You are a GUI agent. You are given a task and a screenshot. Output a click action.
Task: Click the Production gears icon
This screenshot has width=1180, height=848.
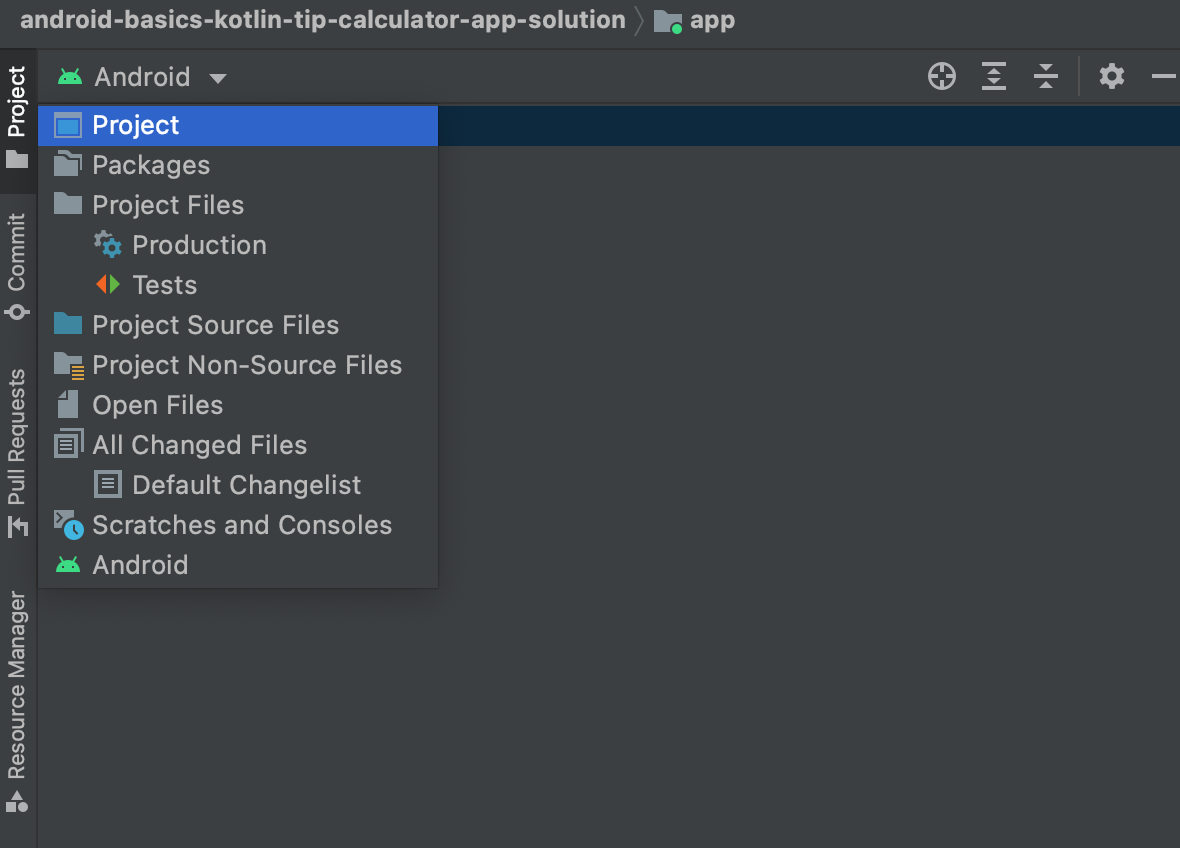[x=108, y=245]
